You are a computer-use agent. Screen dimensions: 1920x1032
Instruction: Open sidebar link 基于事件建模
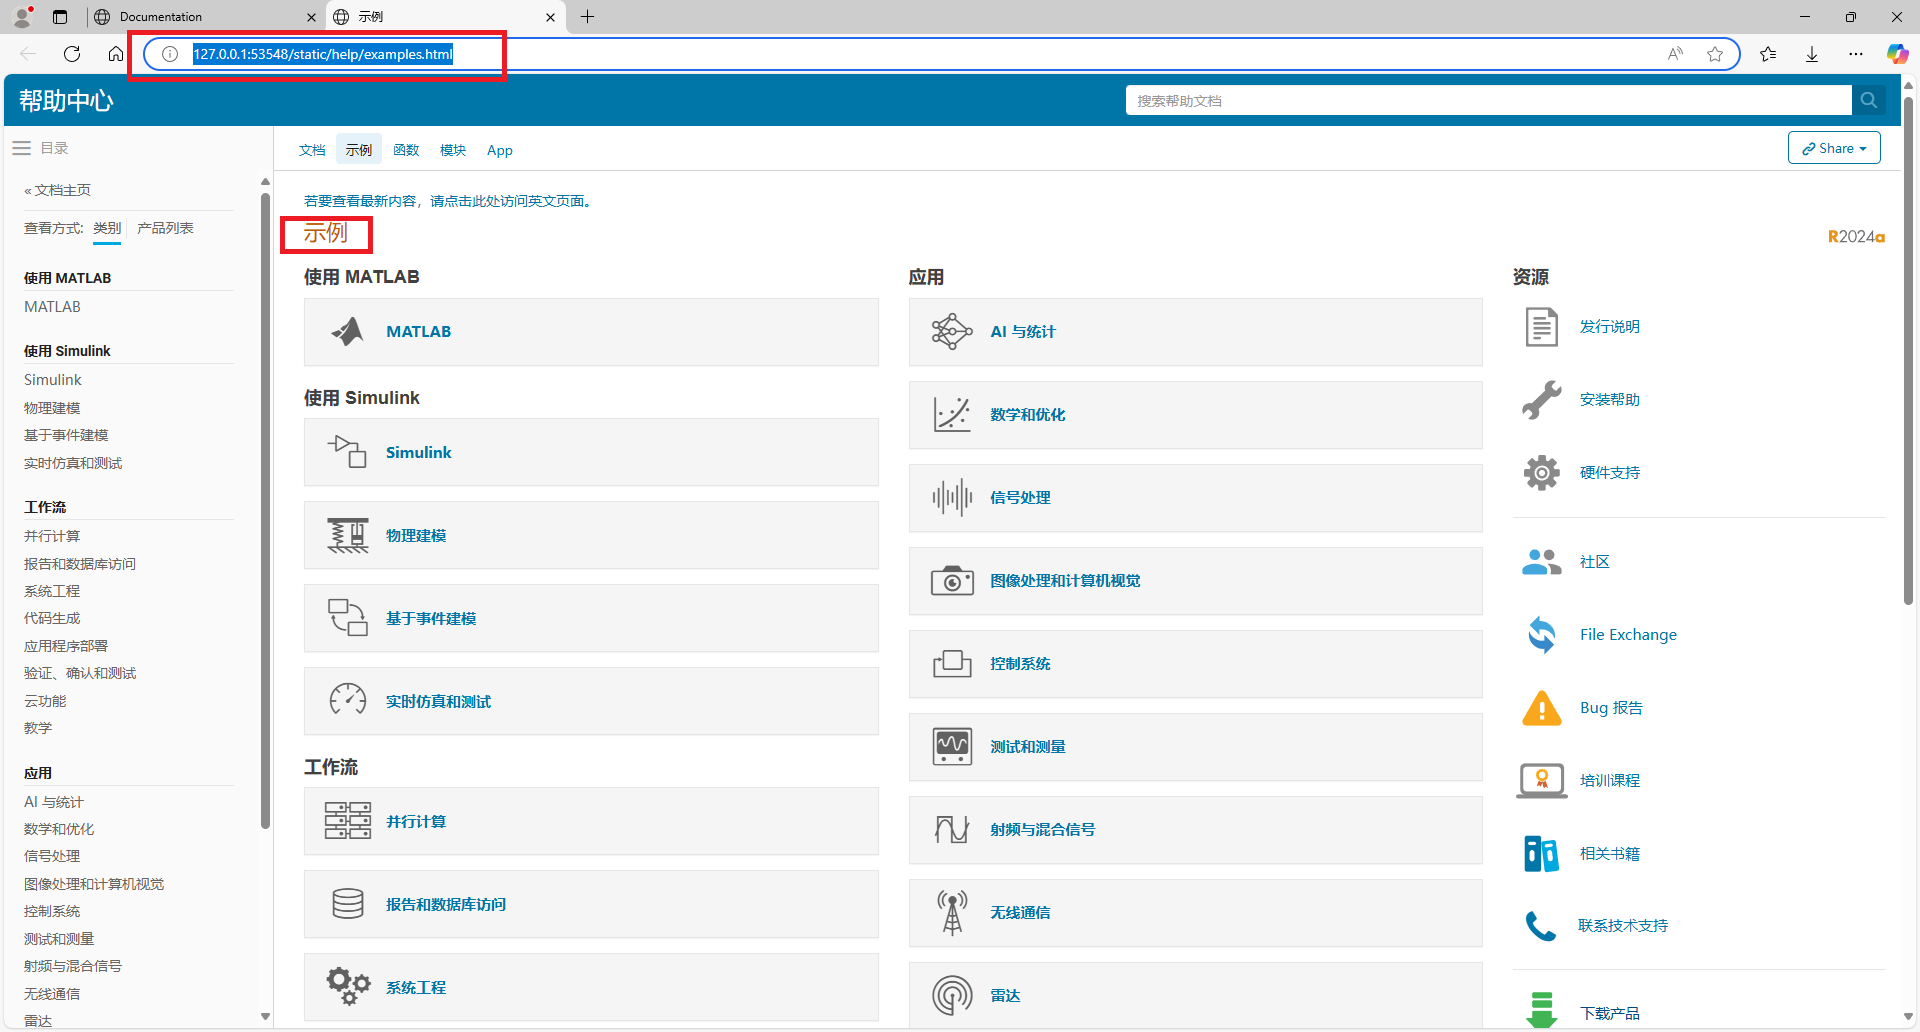pyautogui.click(x=66, y=435)
